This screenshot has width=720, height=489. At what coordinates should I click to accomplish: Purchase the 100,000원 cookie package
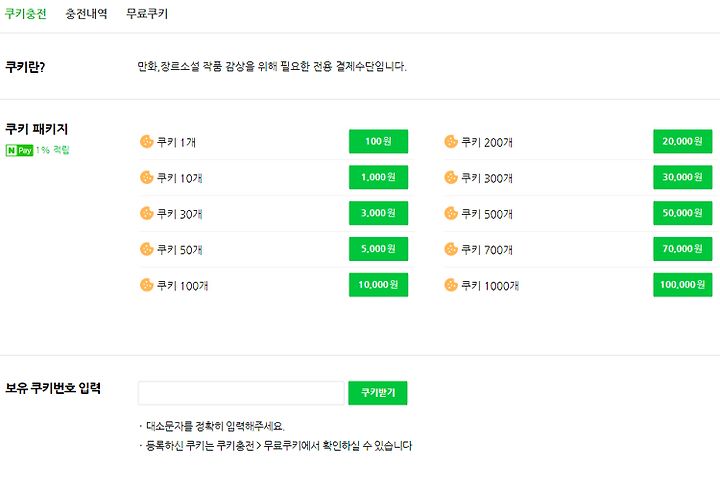click(683, 285)
